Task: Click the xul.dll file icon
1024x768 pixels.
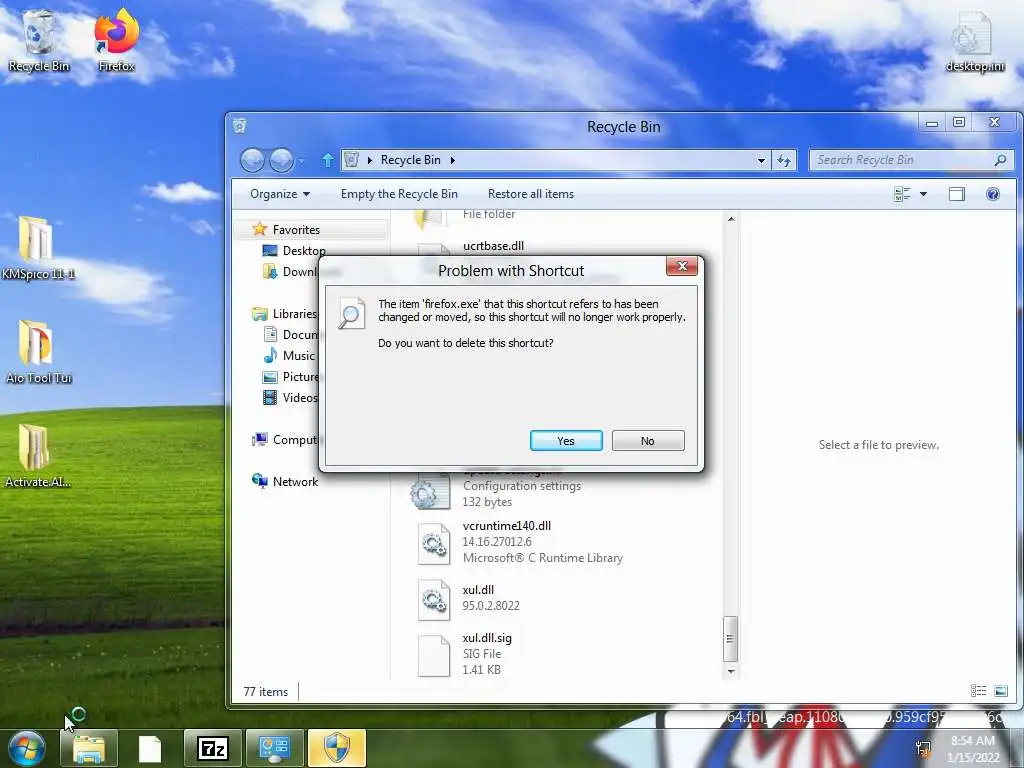Action: tap(434, 600)
